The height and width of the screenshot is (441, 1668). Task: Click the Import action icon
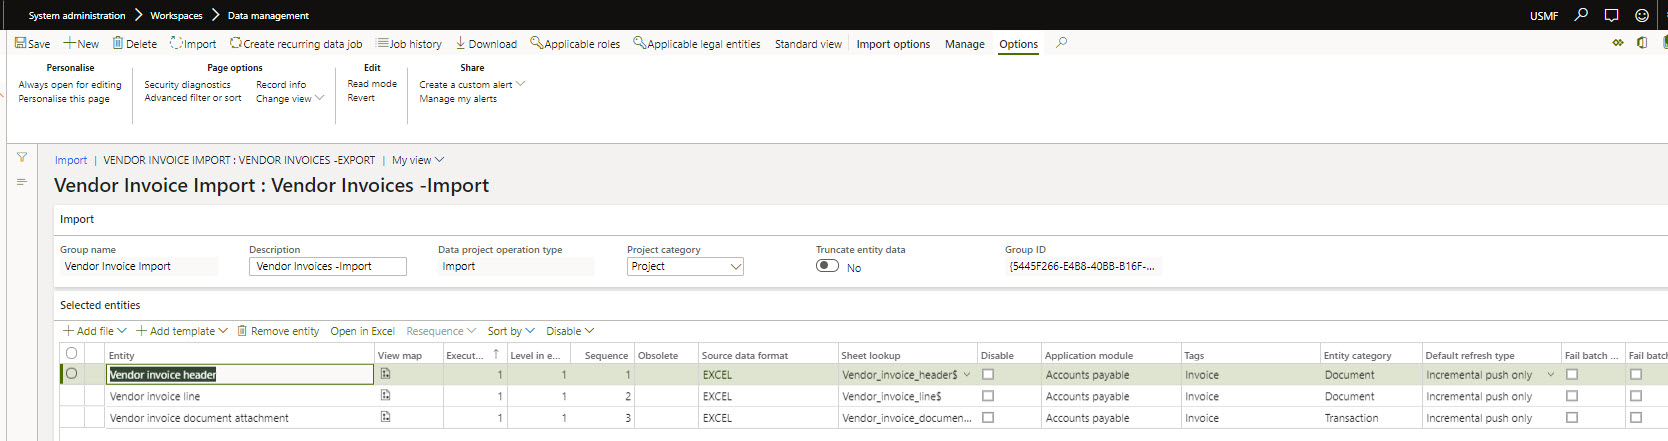pos(176,43)
